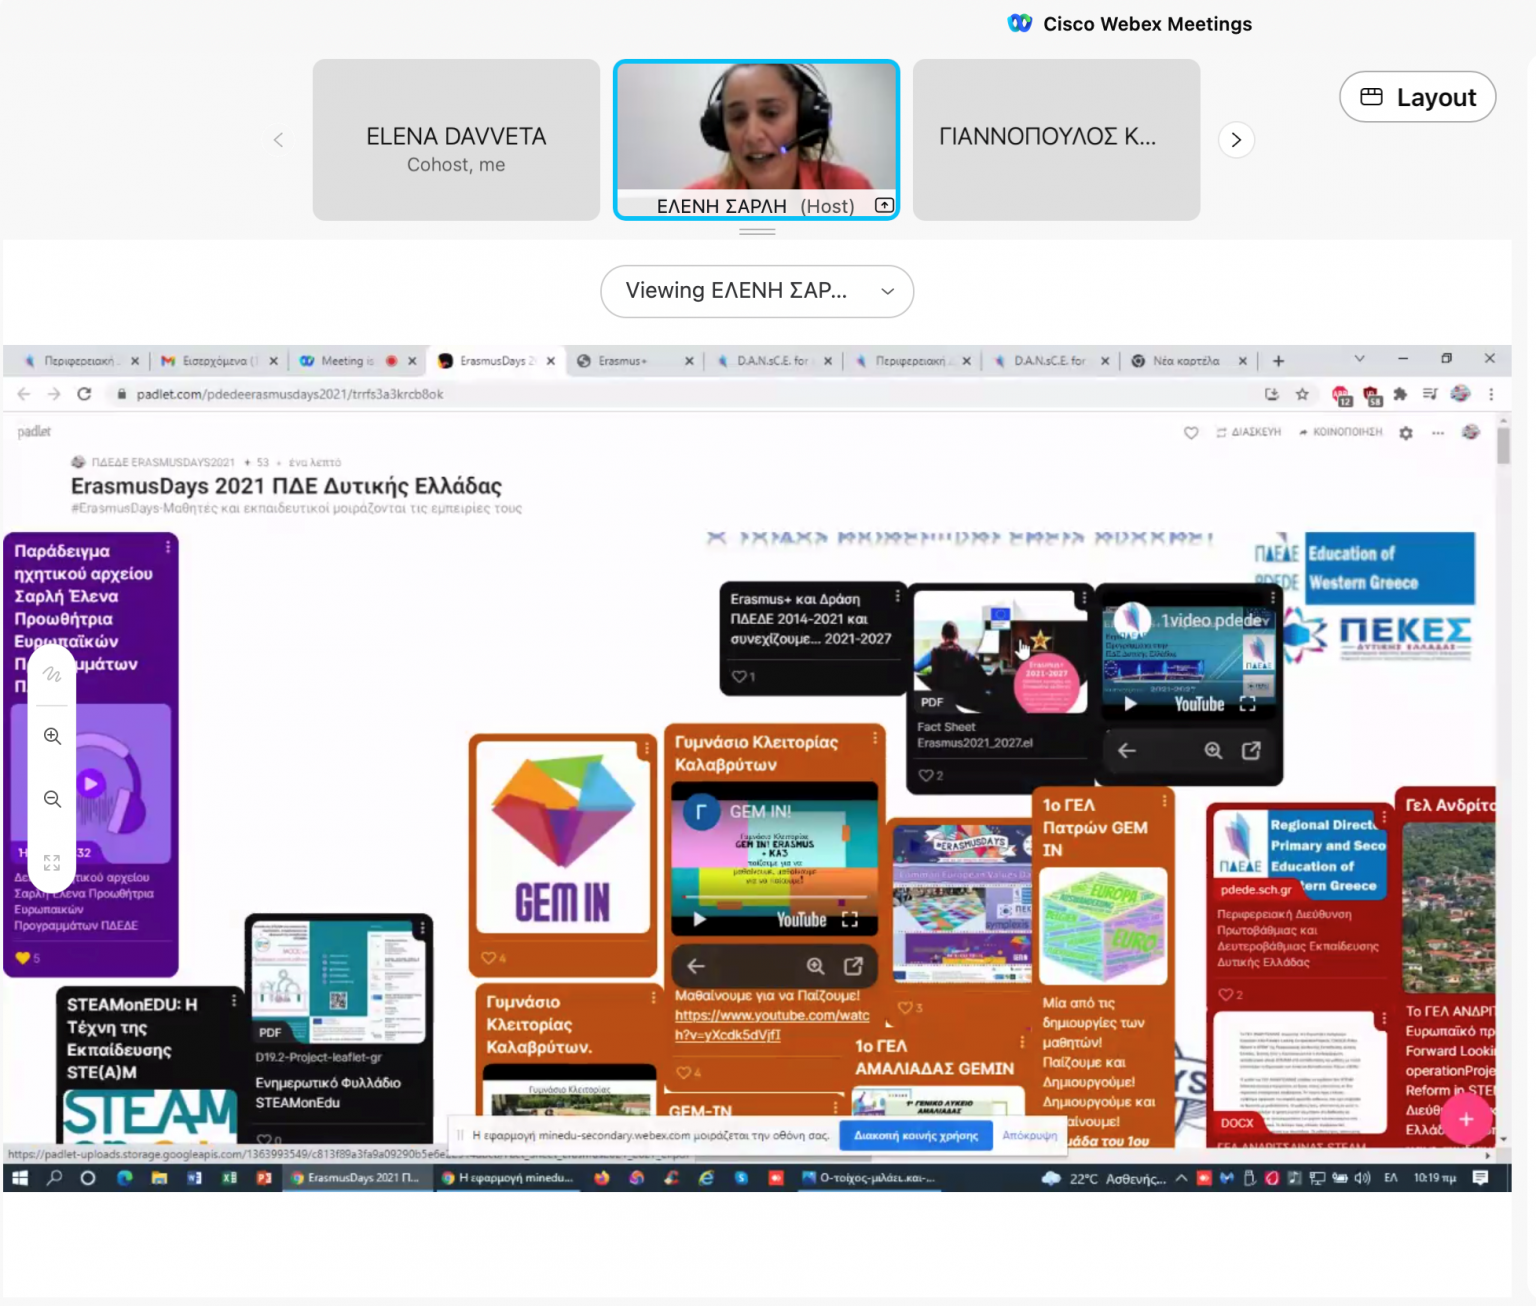
Task: Zoom out of shared screen view
Action: click(x=52, y=799)
